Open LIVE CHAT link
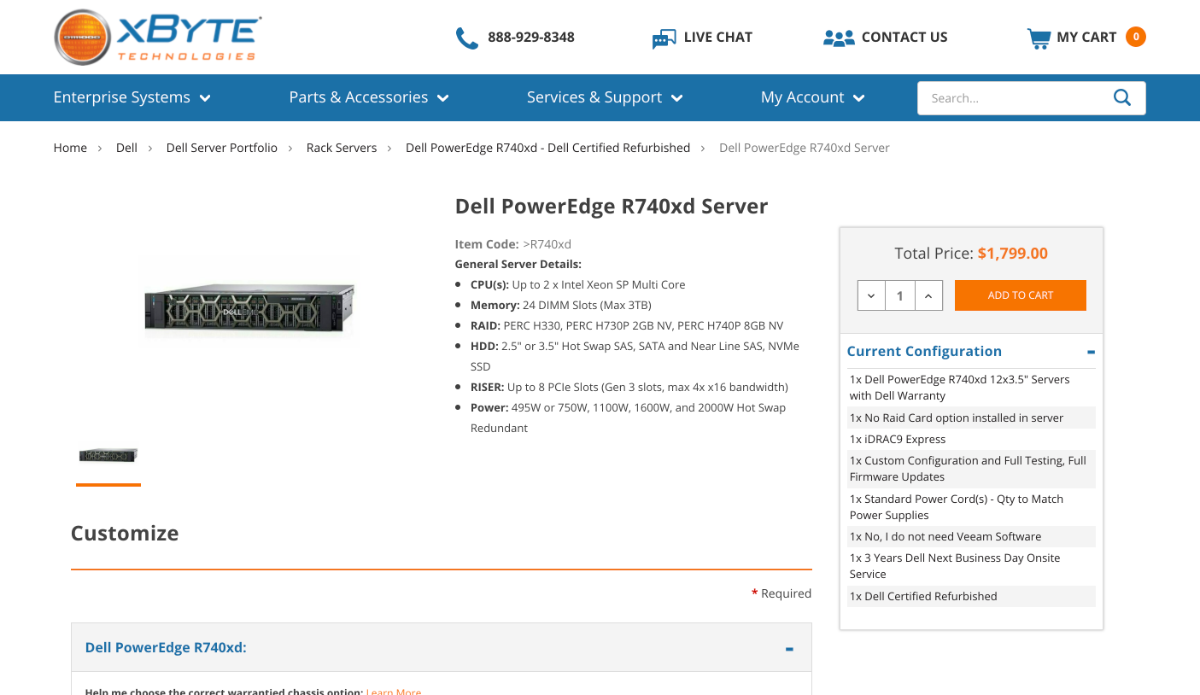The width and height of the screenshot is (1200, 695). (718, 37)
